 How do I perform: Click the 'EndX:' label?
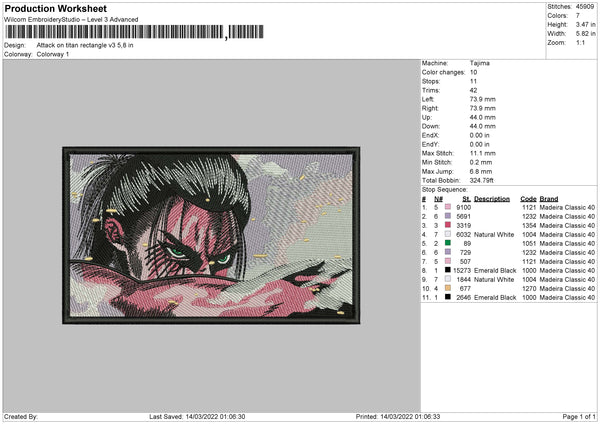tap(430, 135)
